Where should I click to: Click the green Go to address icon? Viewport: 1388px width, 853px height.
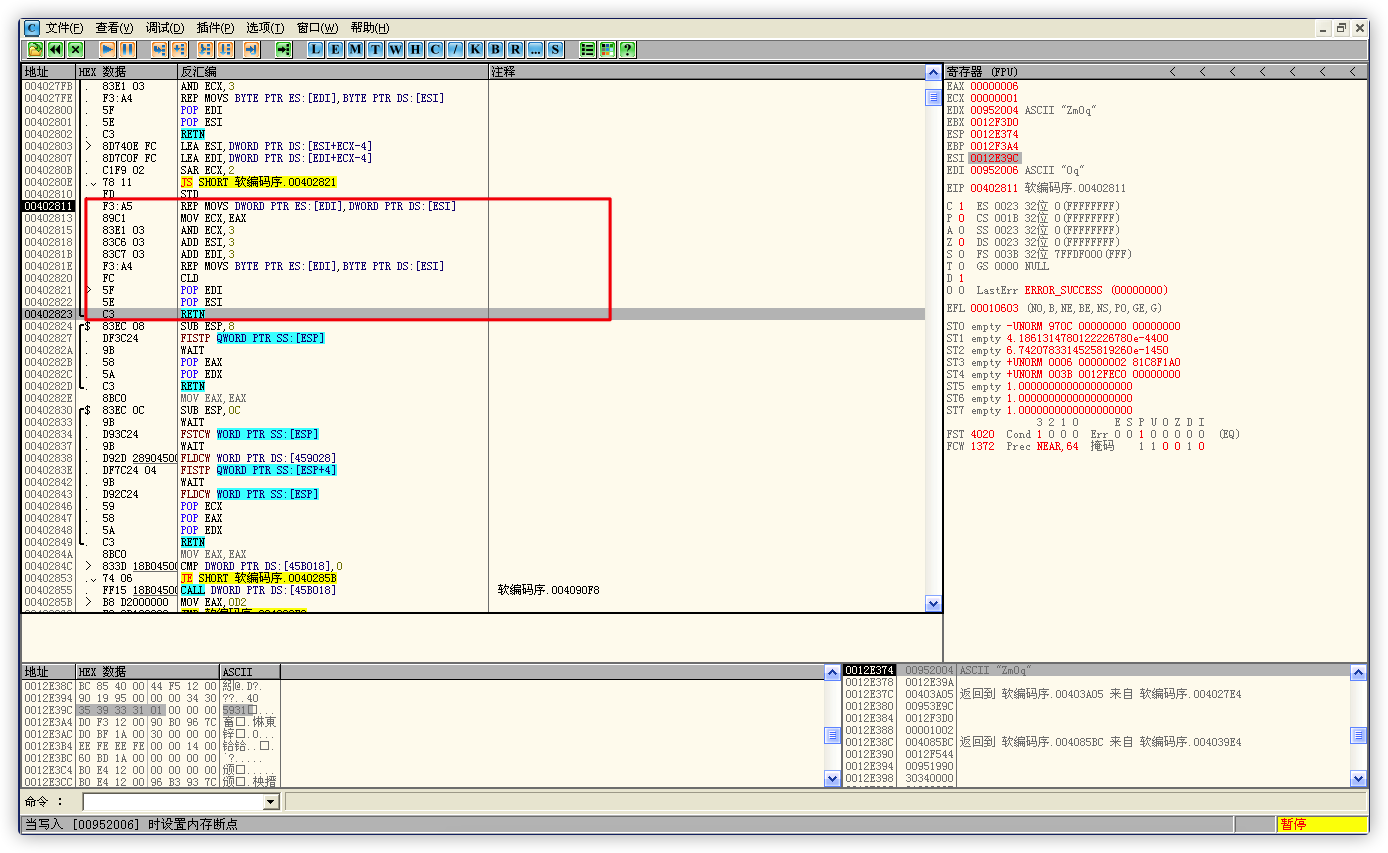point(284,49)
